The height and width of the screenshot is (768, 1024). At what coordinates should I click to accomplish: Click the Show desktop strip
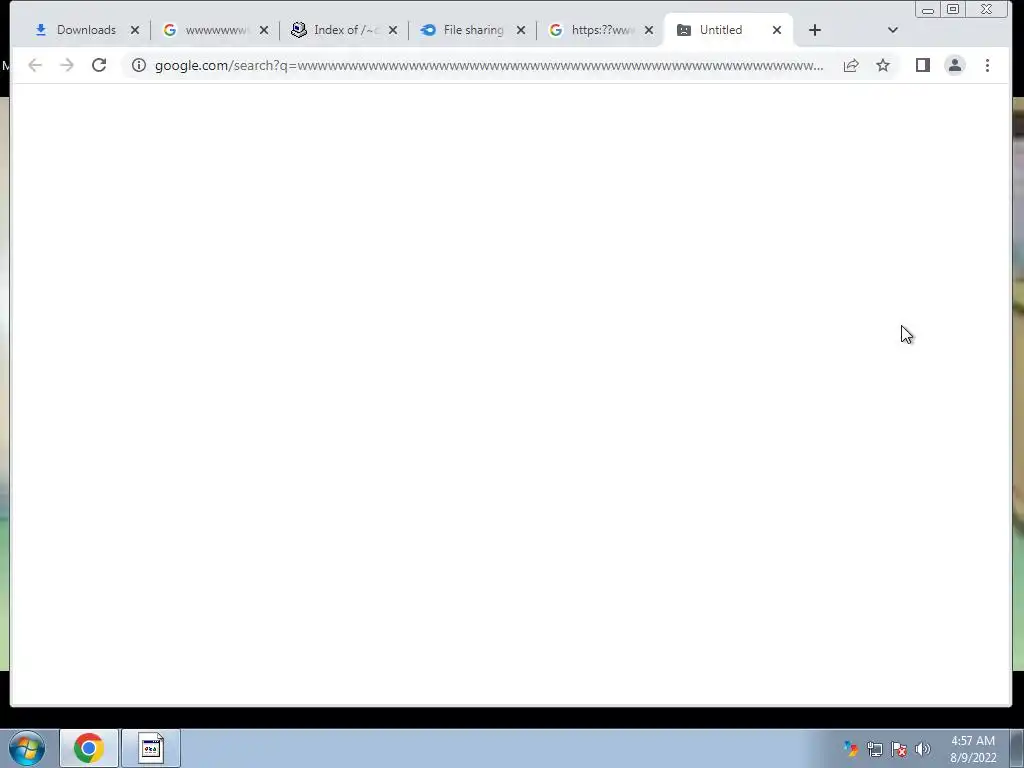tap(1017, 748)
